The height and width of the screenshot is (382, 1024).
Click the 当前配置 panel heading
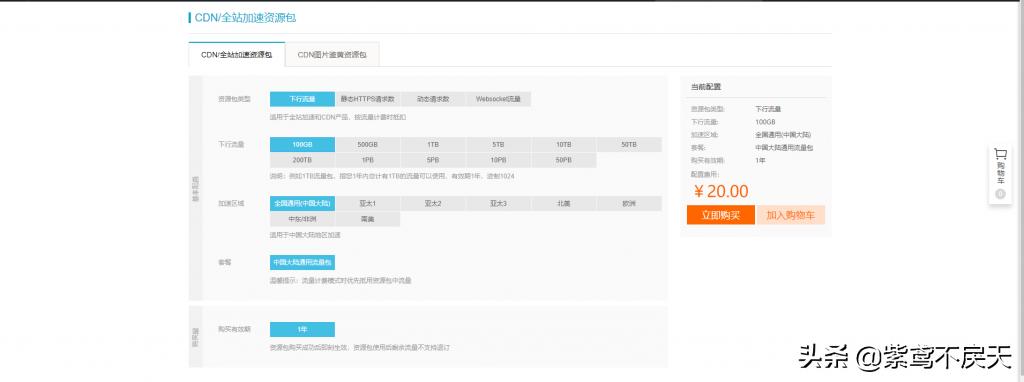pos(706,87)
